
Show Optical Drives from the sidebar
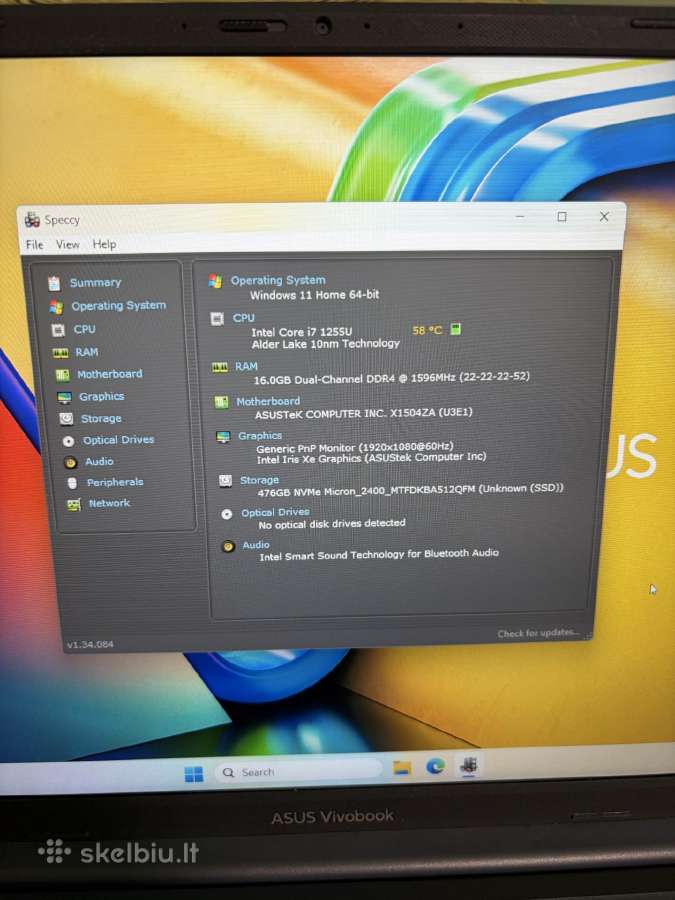pyautogui.click(x=118, y=440)
